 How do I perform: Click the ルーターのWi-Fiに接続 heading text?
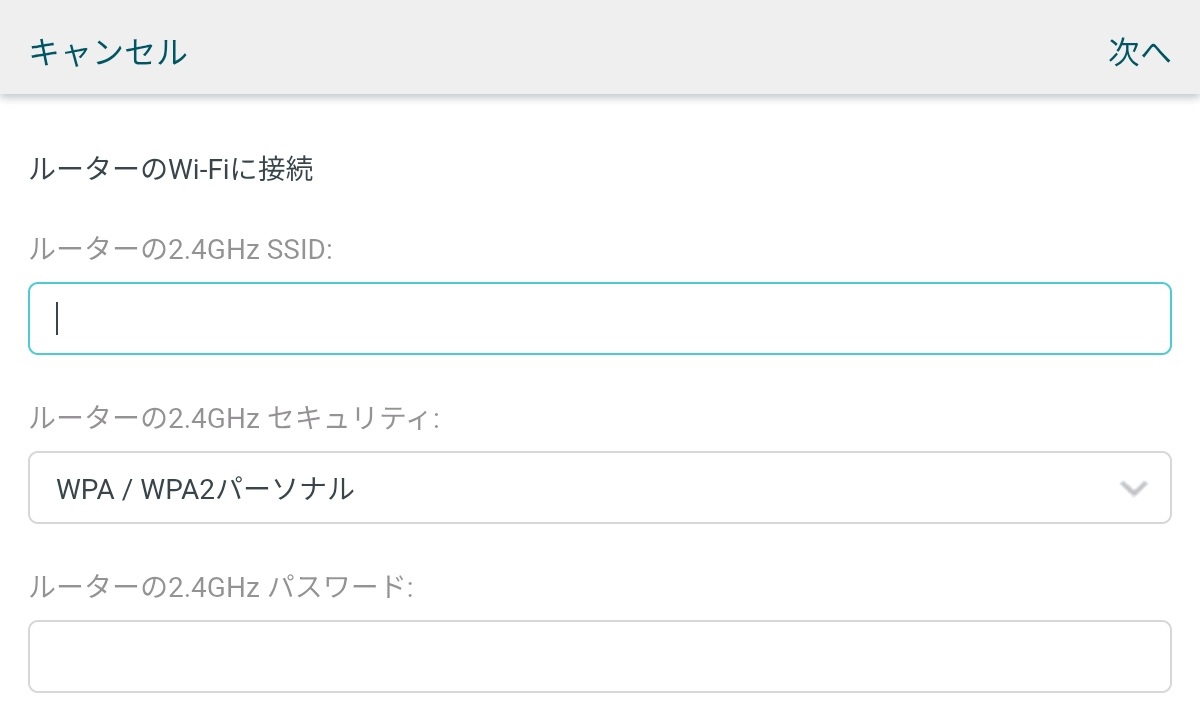[x=171, y=169]
